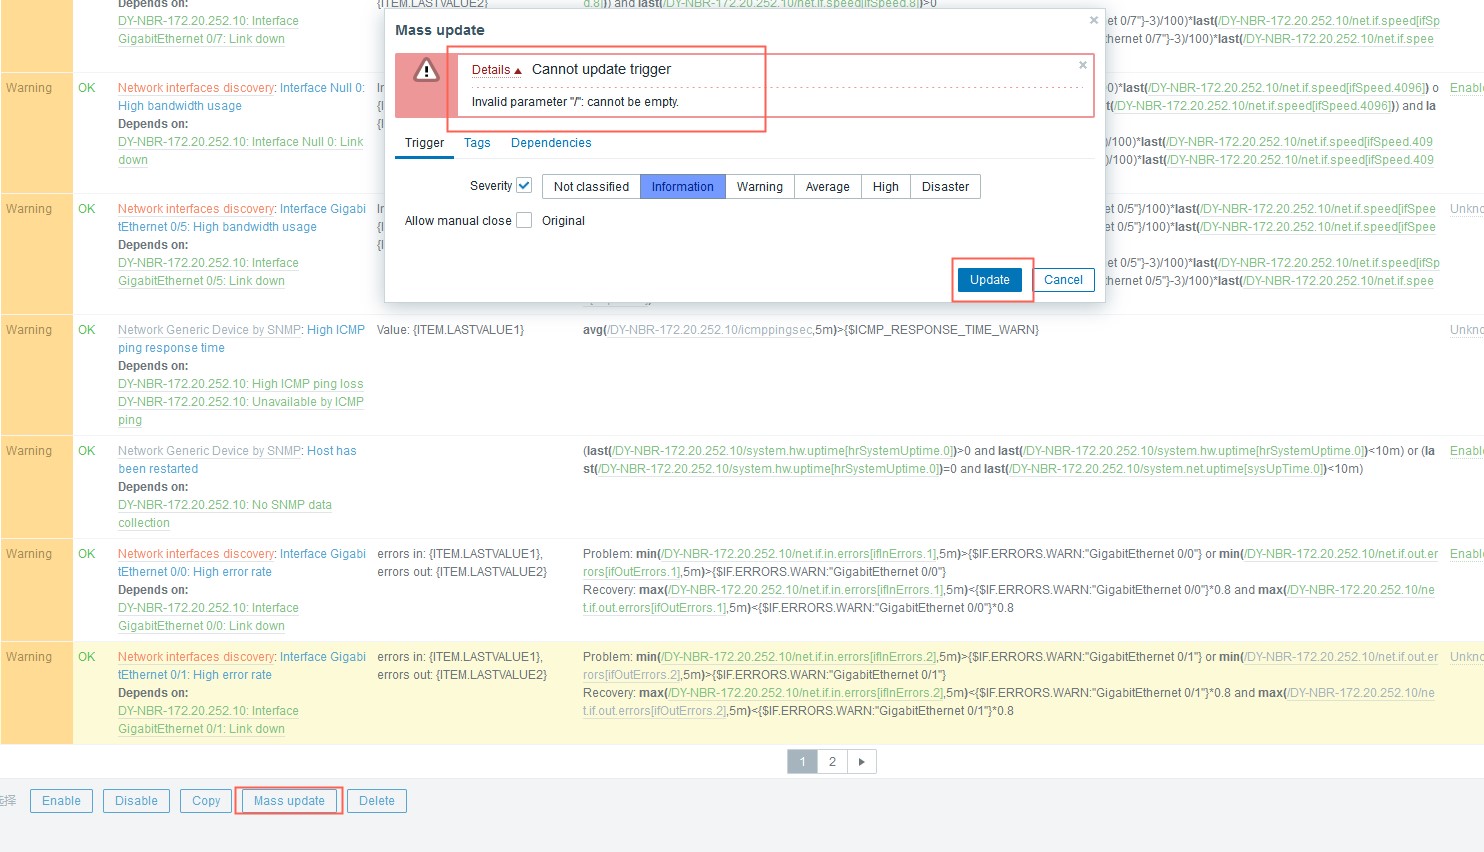Screen dimensions: 1484x852
Task: Enable the Allow manual close checkbox
Action: (524, 221)
